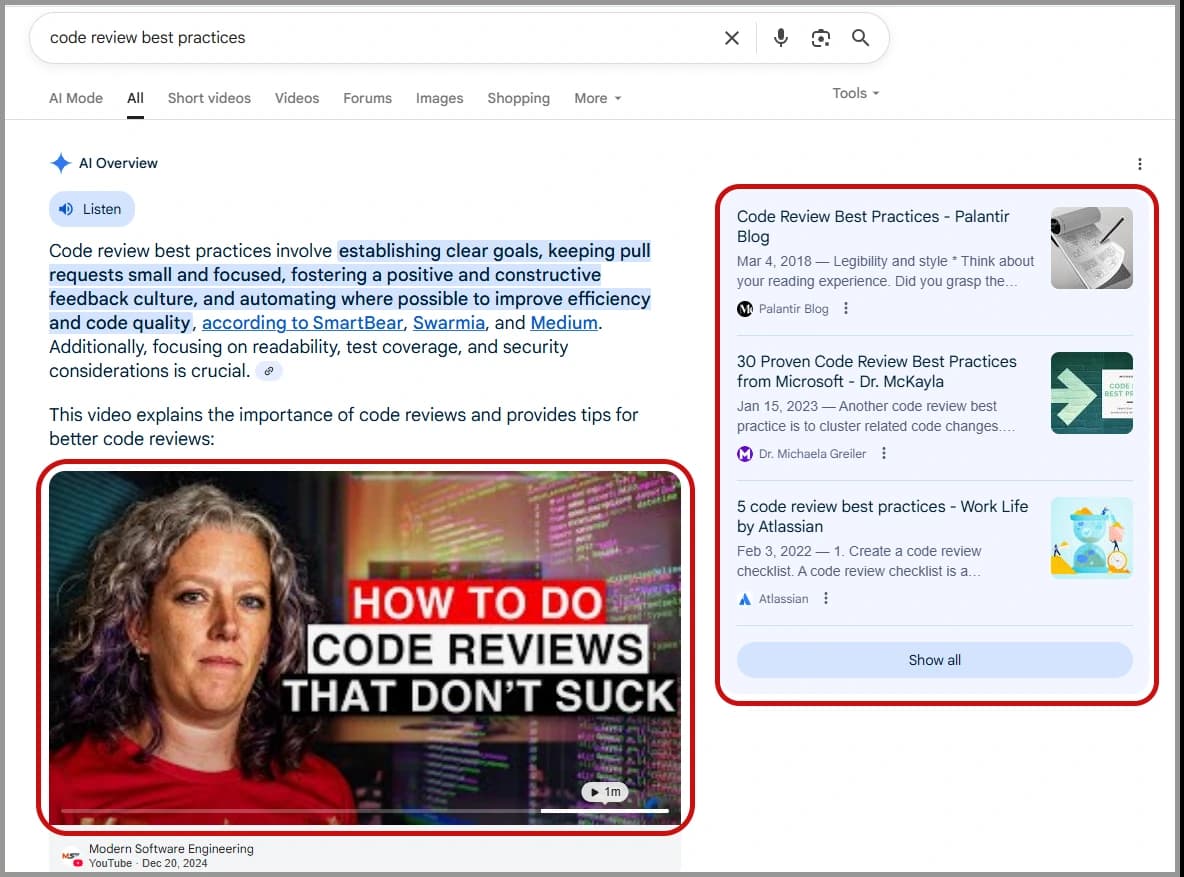Click the 'How to do code reviews' video thumbnail

coord(365,647)
